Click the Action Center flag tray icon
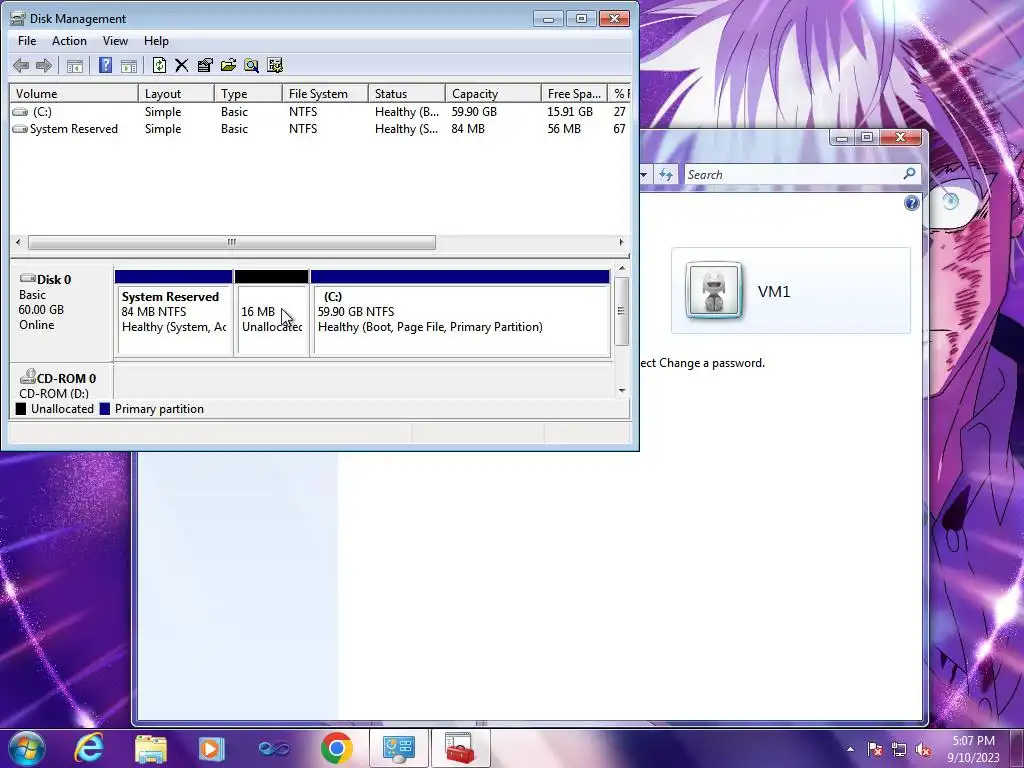 click(874, 749)
